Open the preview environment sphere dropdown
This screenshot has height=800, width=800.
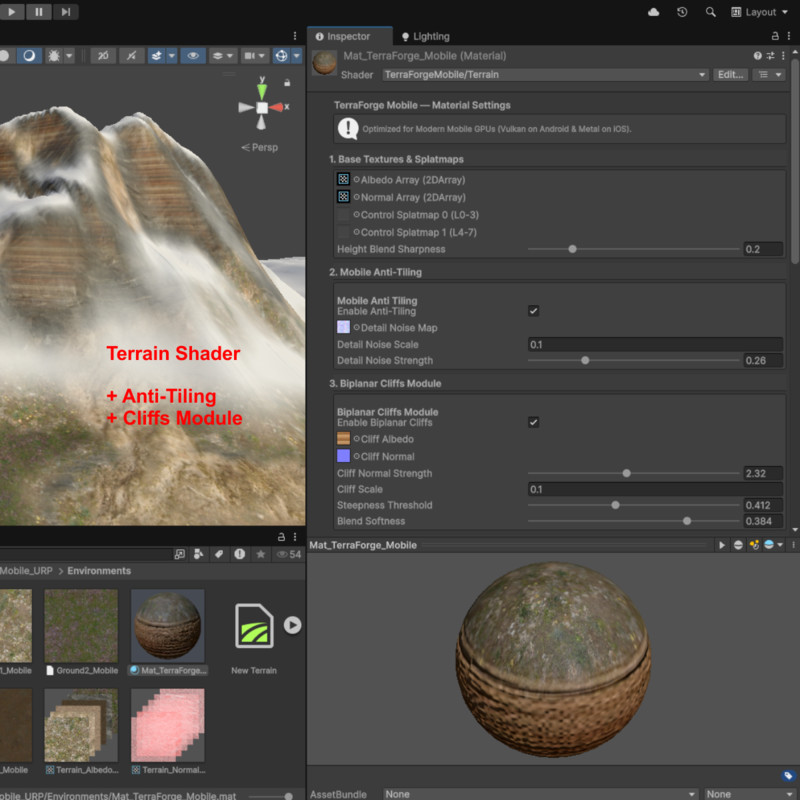(773, 545)
